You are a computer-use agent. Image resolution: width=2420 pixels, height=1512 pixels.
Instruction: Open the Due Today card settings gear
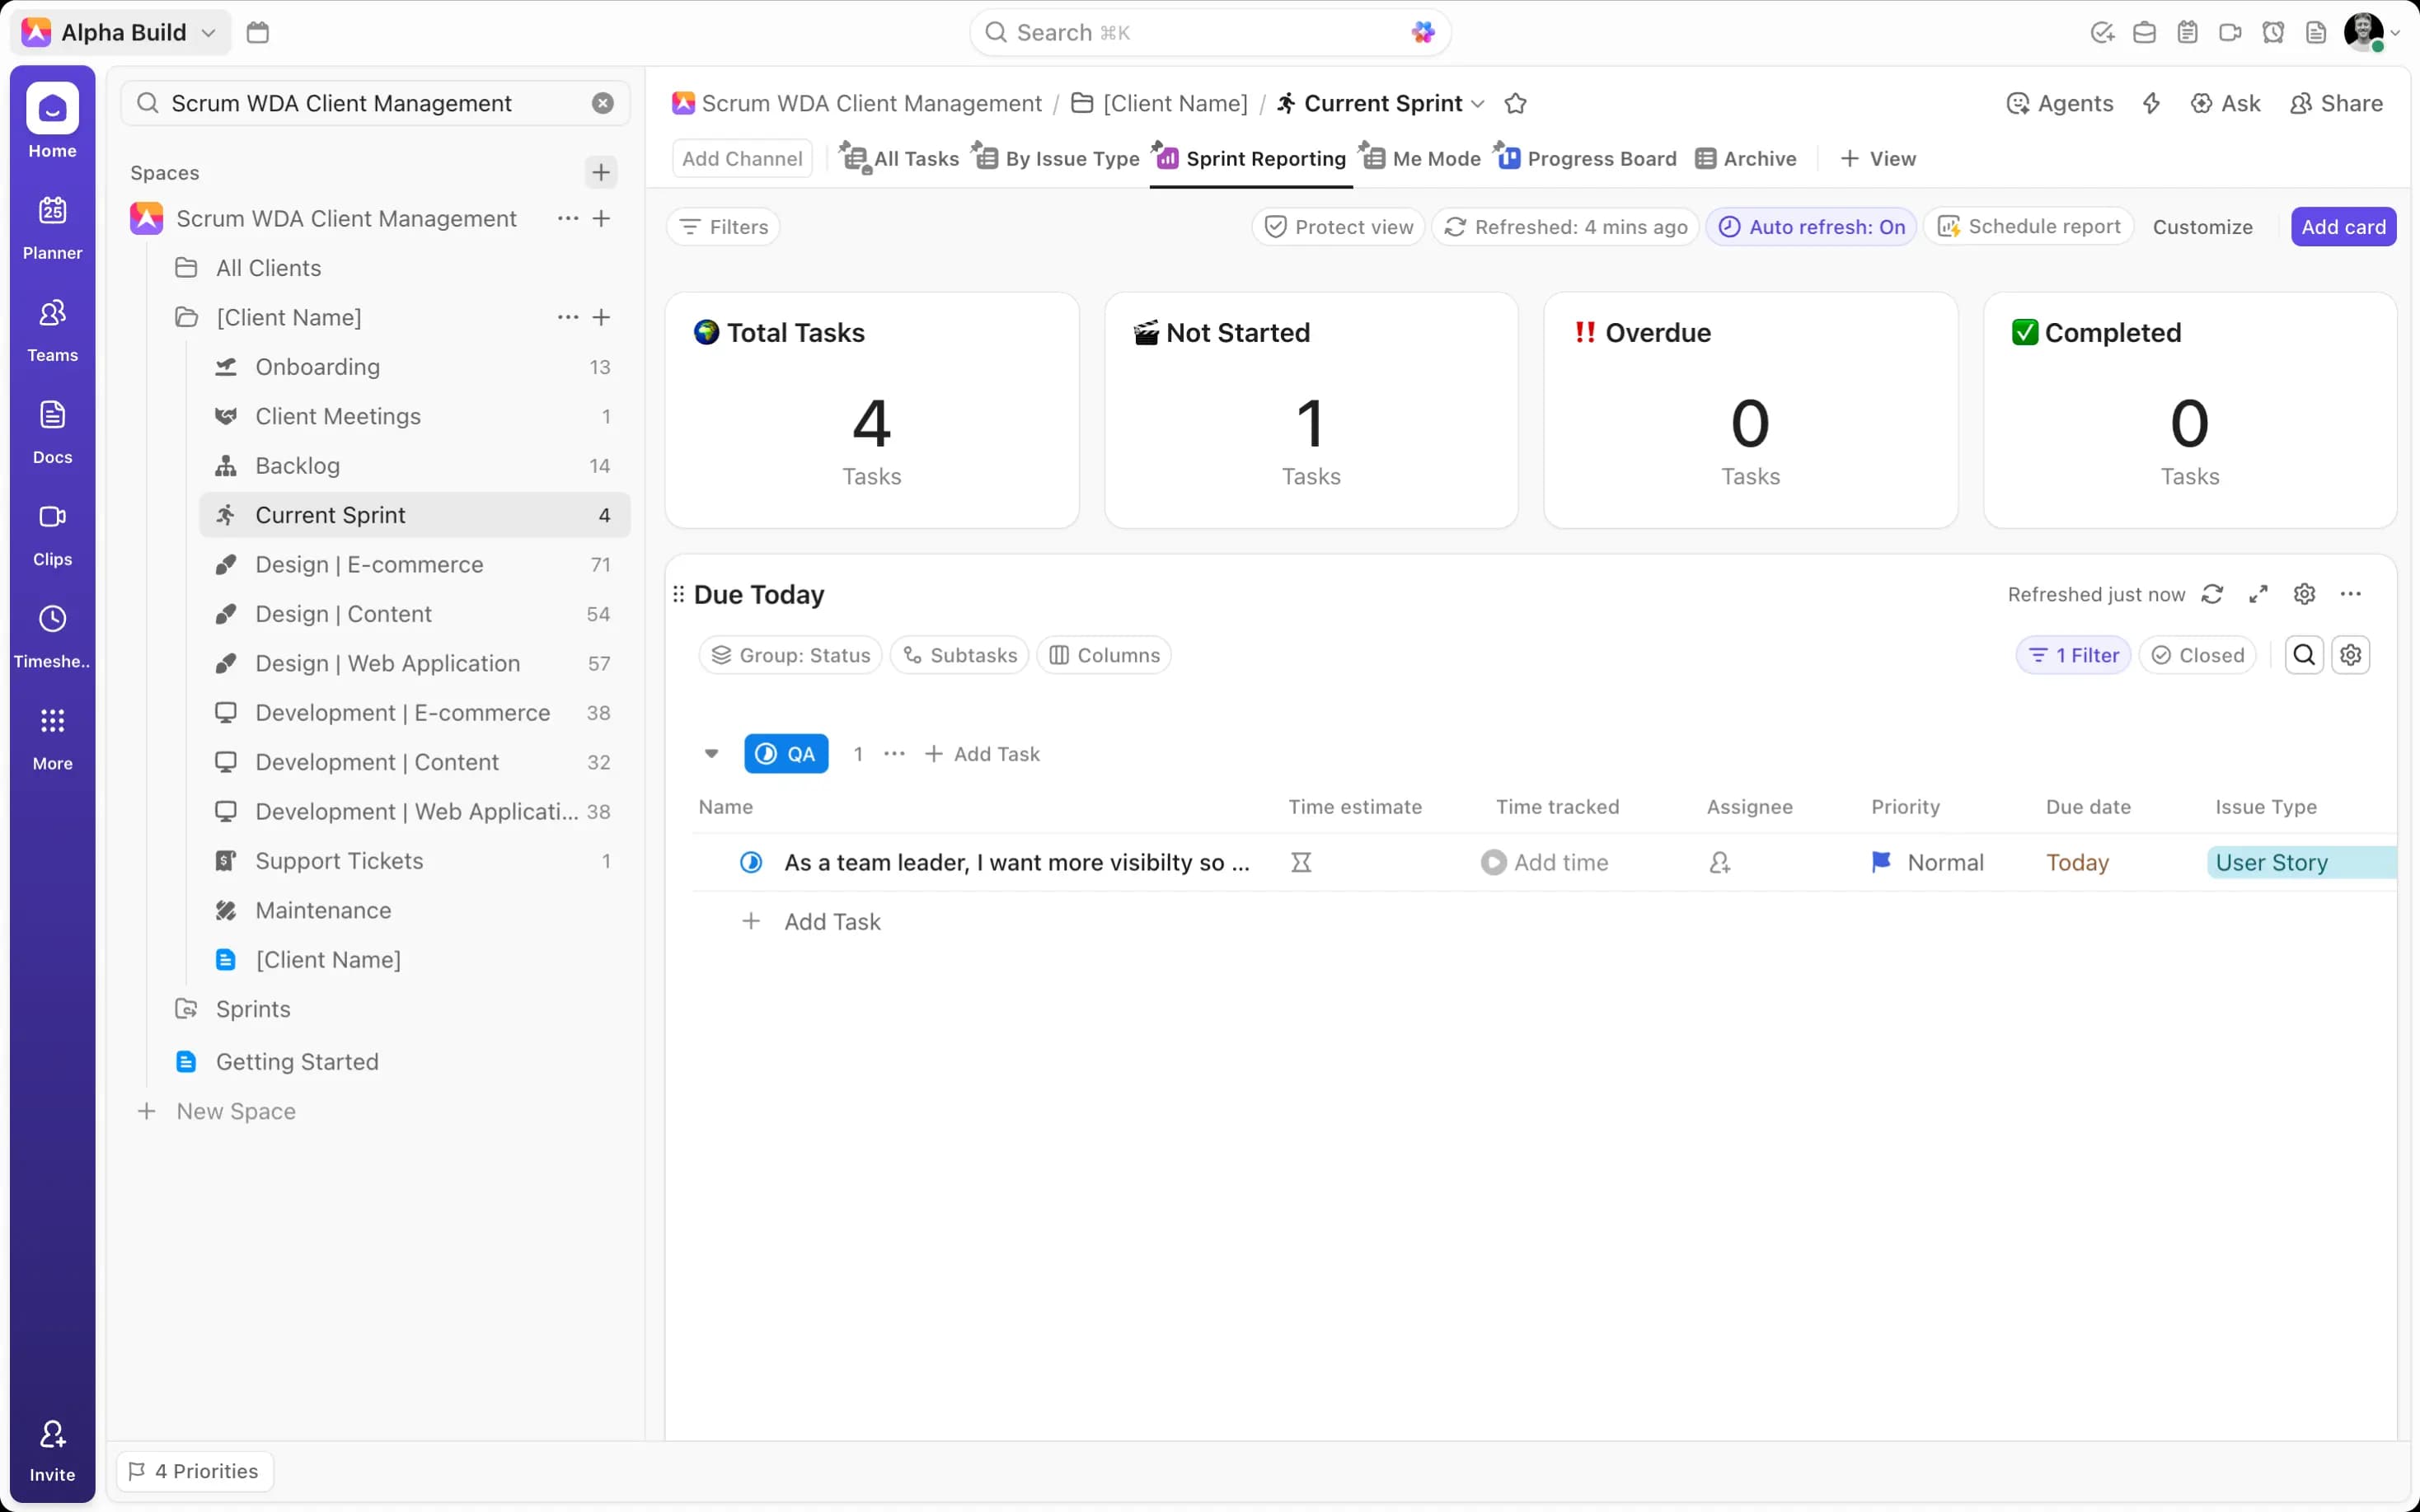(x=2304, y=594)
